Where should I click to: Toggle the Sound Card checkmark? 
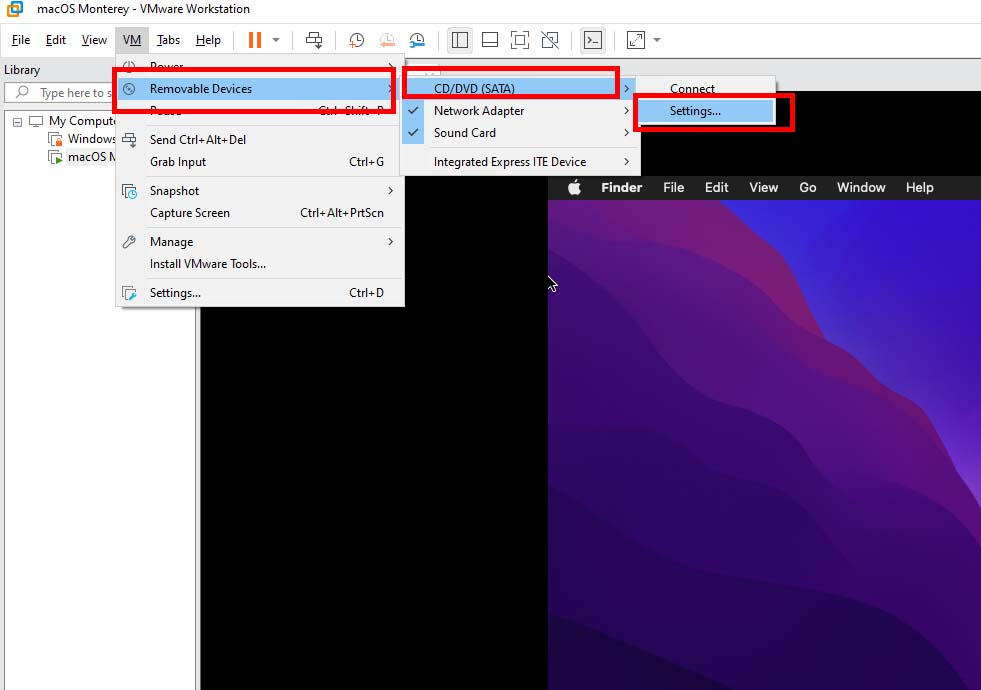tap(414, 133)
